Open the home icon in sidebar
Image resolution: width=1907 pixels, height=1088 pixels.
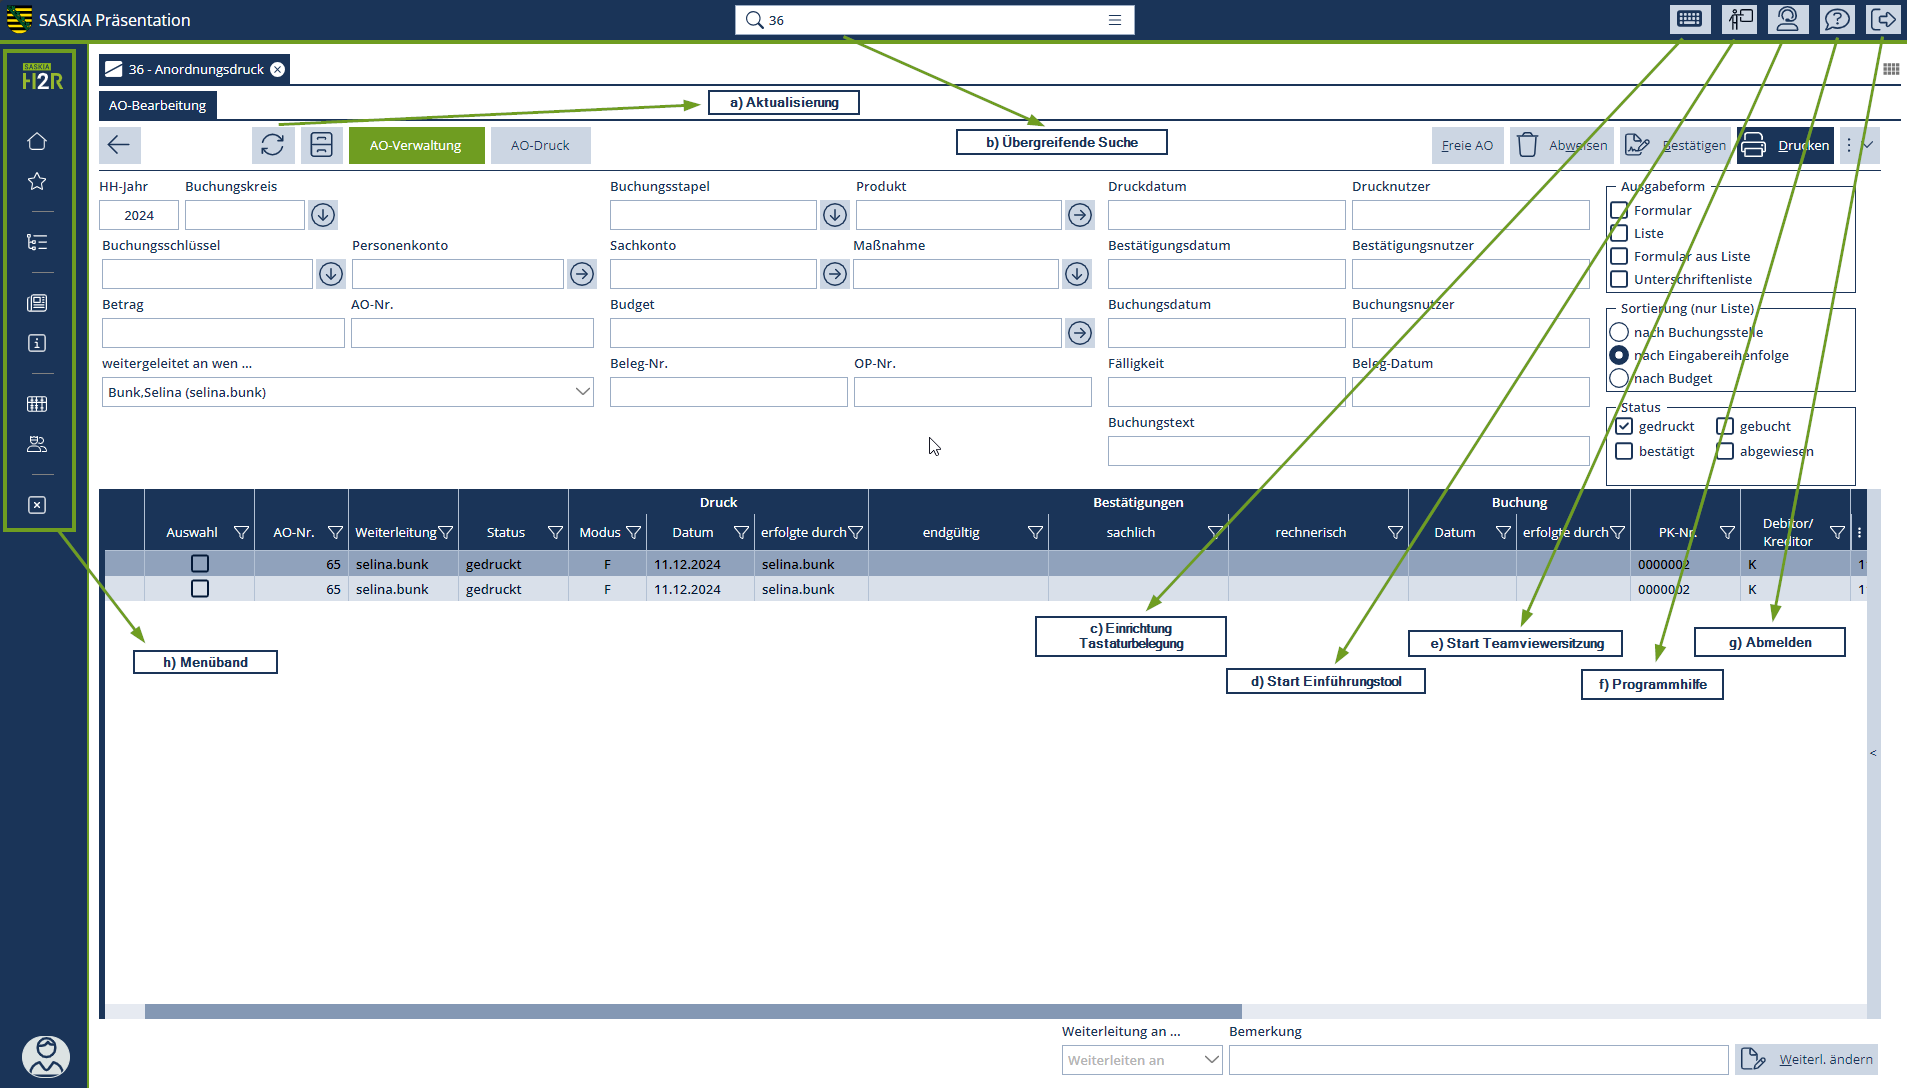(x=37, y=141)
